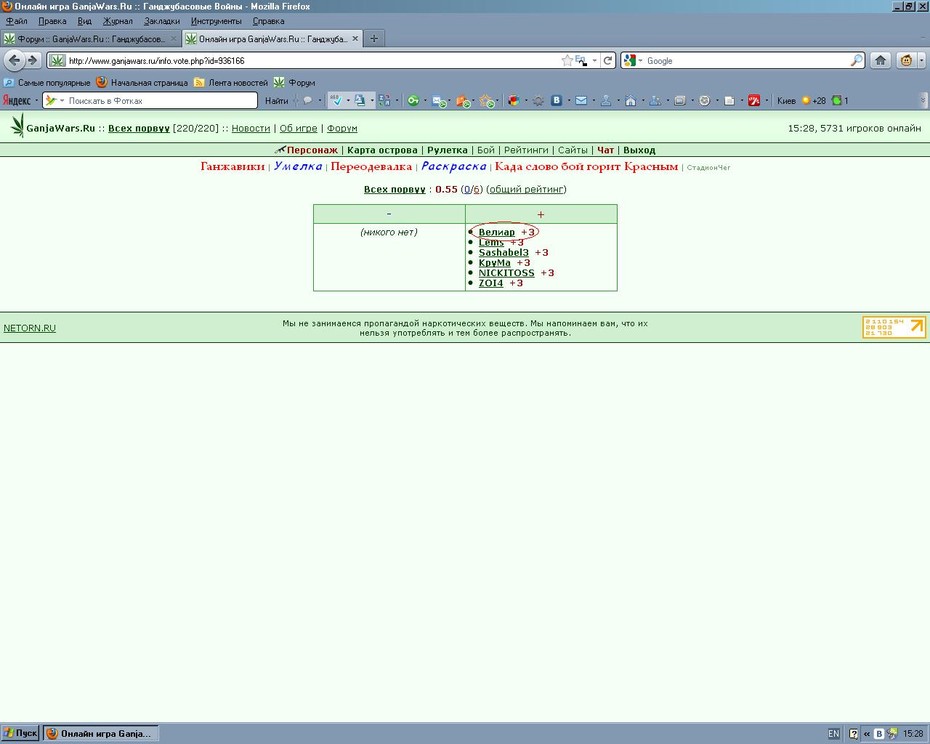Image resolution: width=930 pixels, height=744 pixels.
Task: Click the green key icon in Yandex bar
Action: point(413,101)
